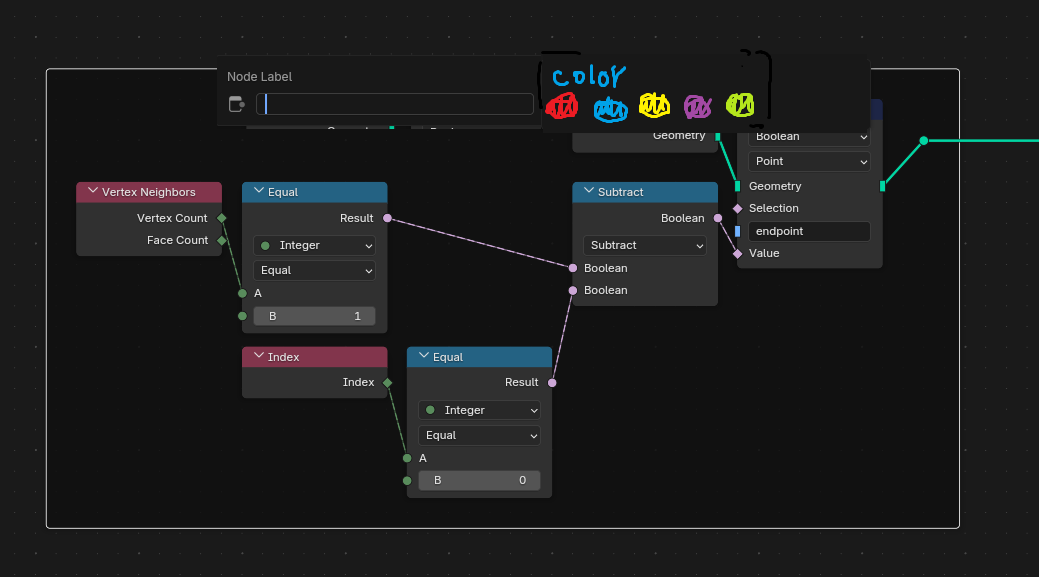This screenshot has height=577, width=1039.
Task: Click the endpoint attribute name field
Action: [810, 231]
